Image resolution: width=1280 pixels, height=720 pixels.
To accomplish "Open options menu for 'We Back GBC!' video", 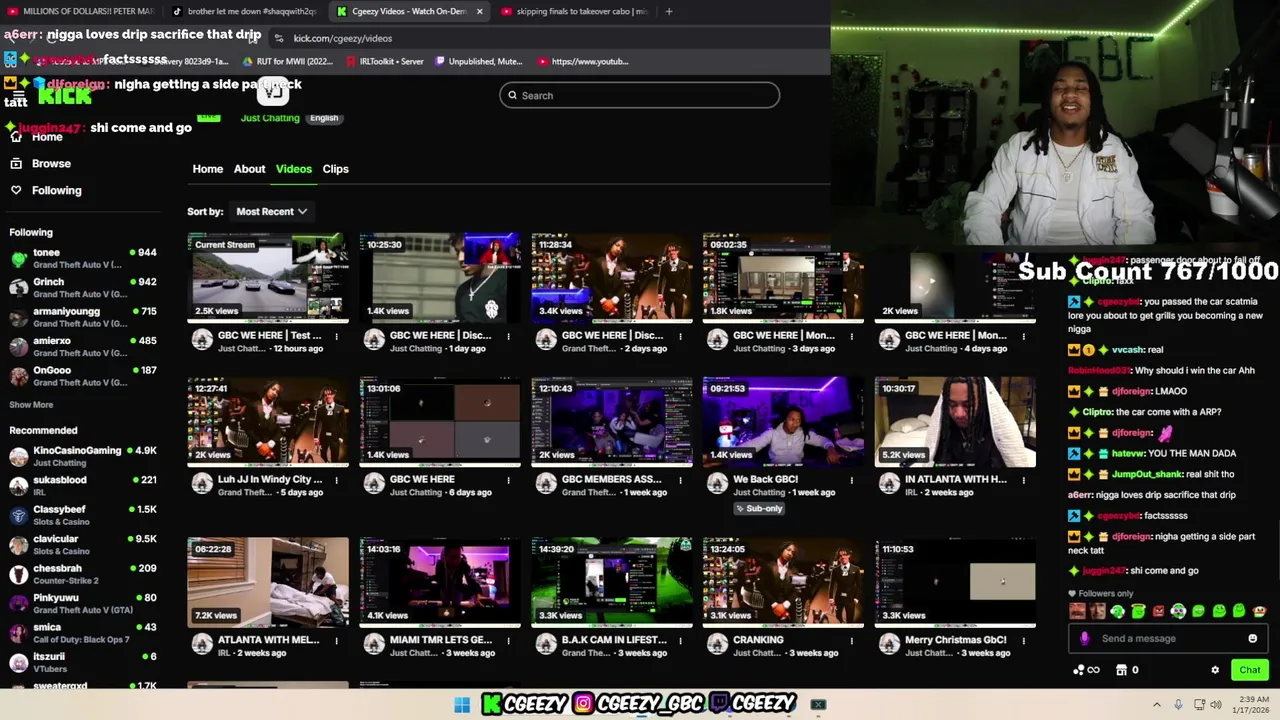I will click(852, 480).
